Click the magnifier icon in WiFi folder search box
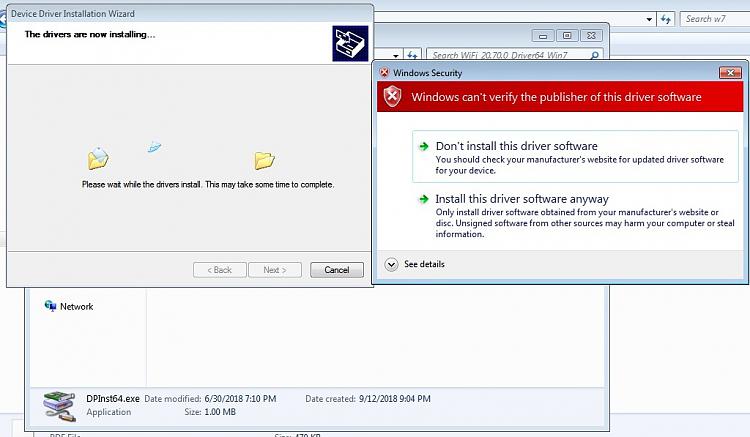Screen dimensions: 750x437 (595, 55)
